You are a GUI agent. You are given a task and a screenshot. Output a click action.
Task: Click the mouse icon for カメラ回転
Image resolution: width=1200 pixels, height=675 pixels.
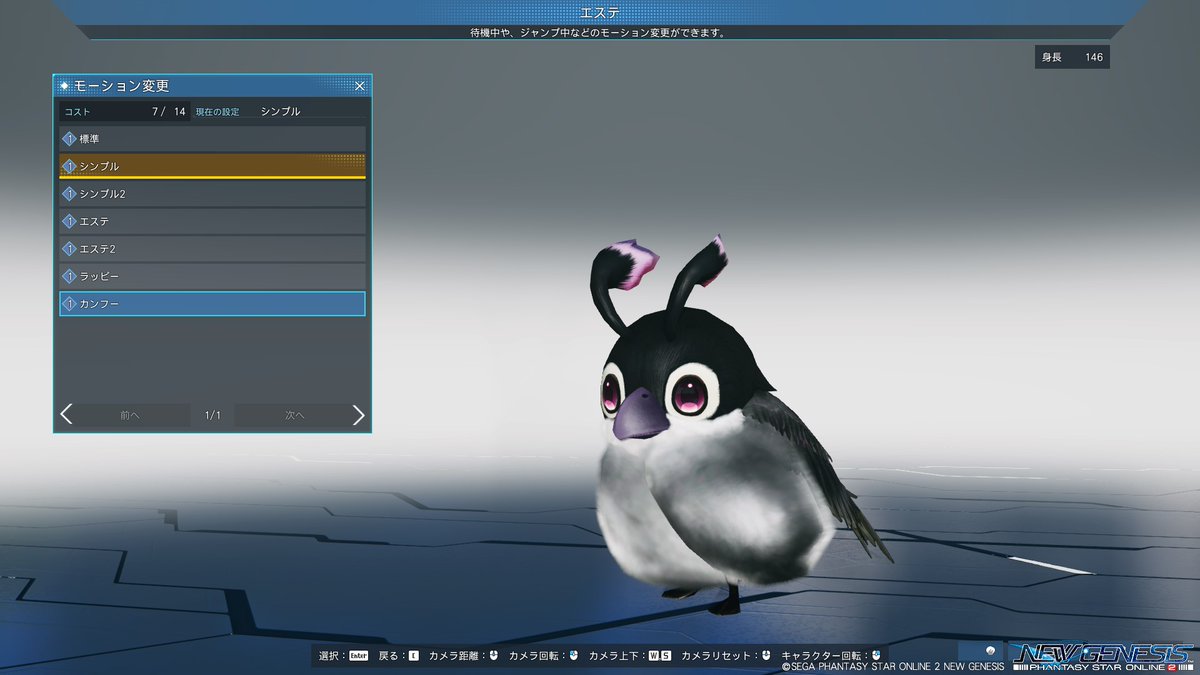[574, 656]
